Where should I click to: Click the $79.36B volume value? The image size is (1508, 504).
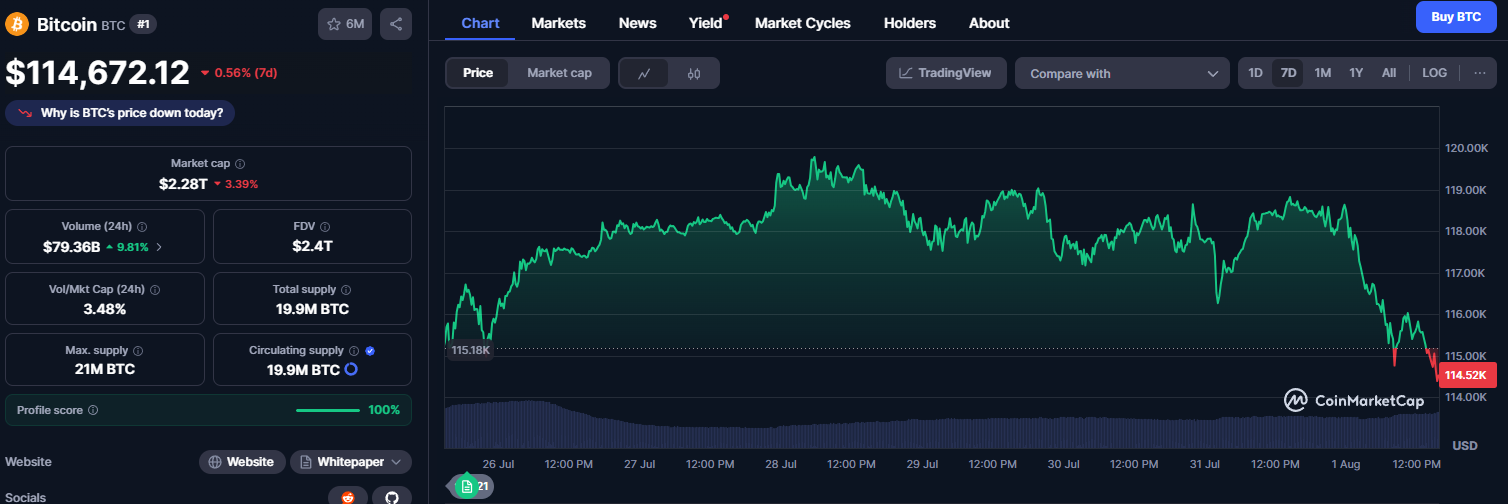coord(71,246)
